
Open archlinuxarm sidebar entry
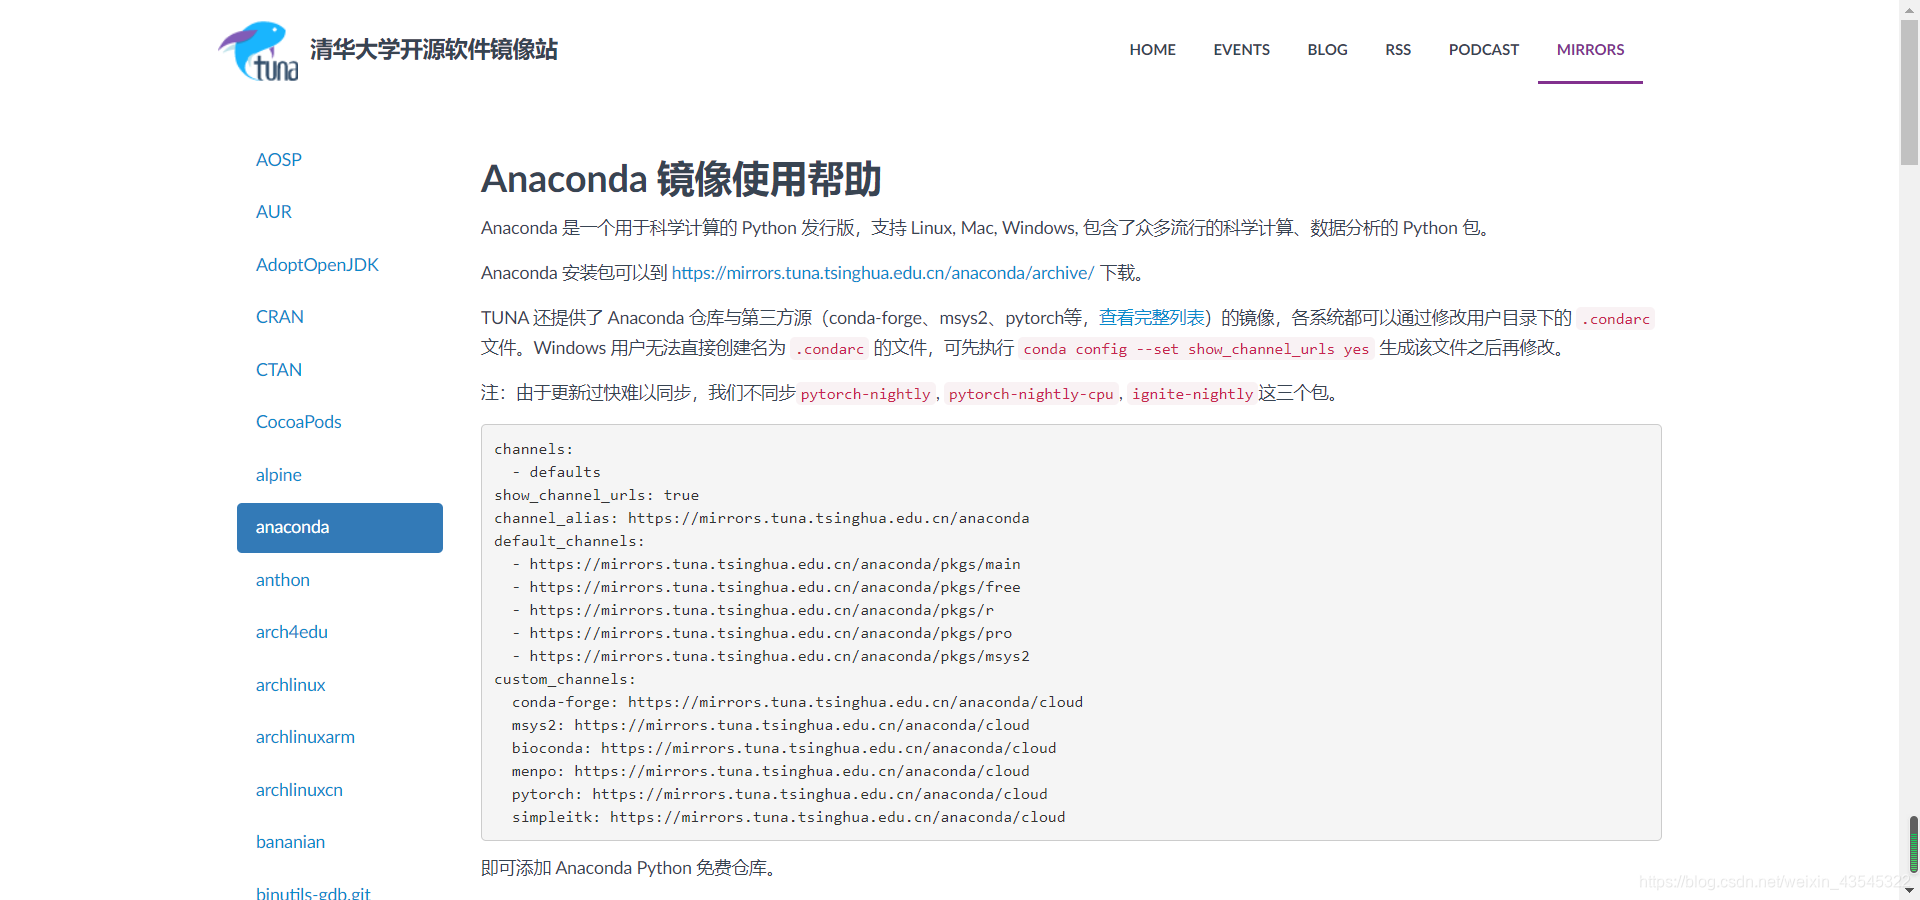(305, 737)
